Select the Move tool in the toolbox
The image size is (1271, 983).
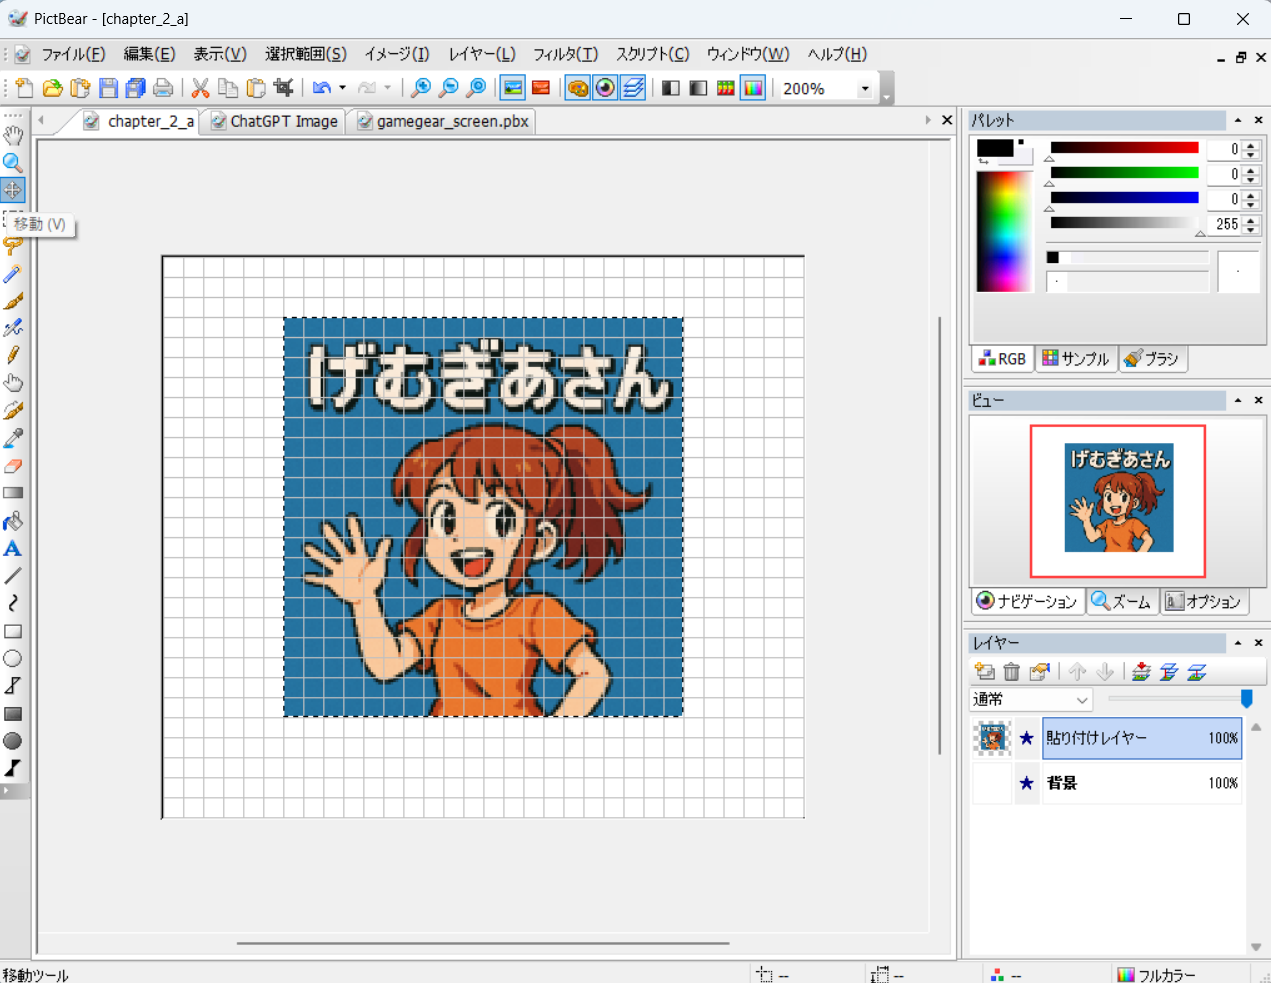pyautogui.click(x=13, y=189)
